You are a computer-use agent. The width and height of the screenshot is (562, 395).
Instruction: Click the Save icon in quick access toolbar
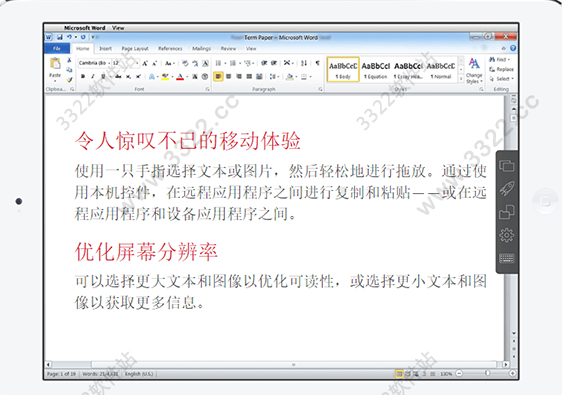tap(59, 37)
